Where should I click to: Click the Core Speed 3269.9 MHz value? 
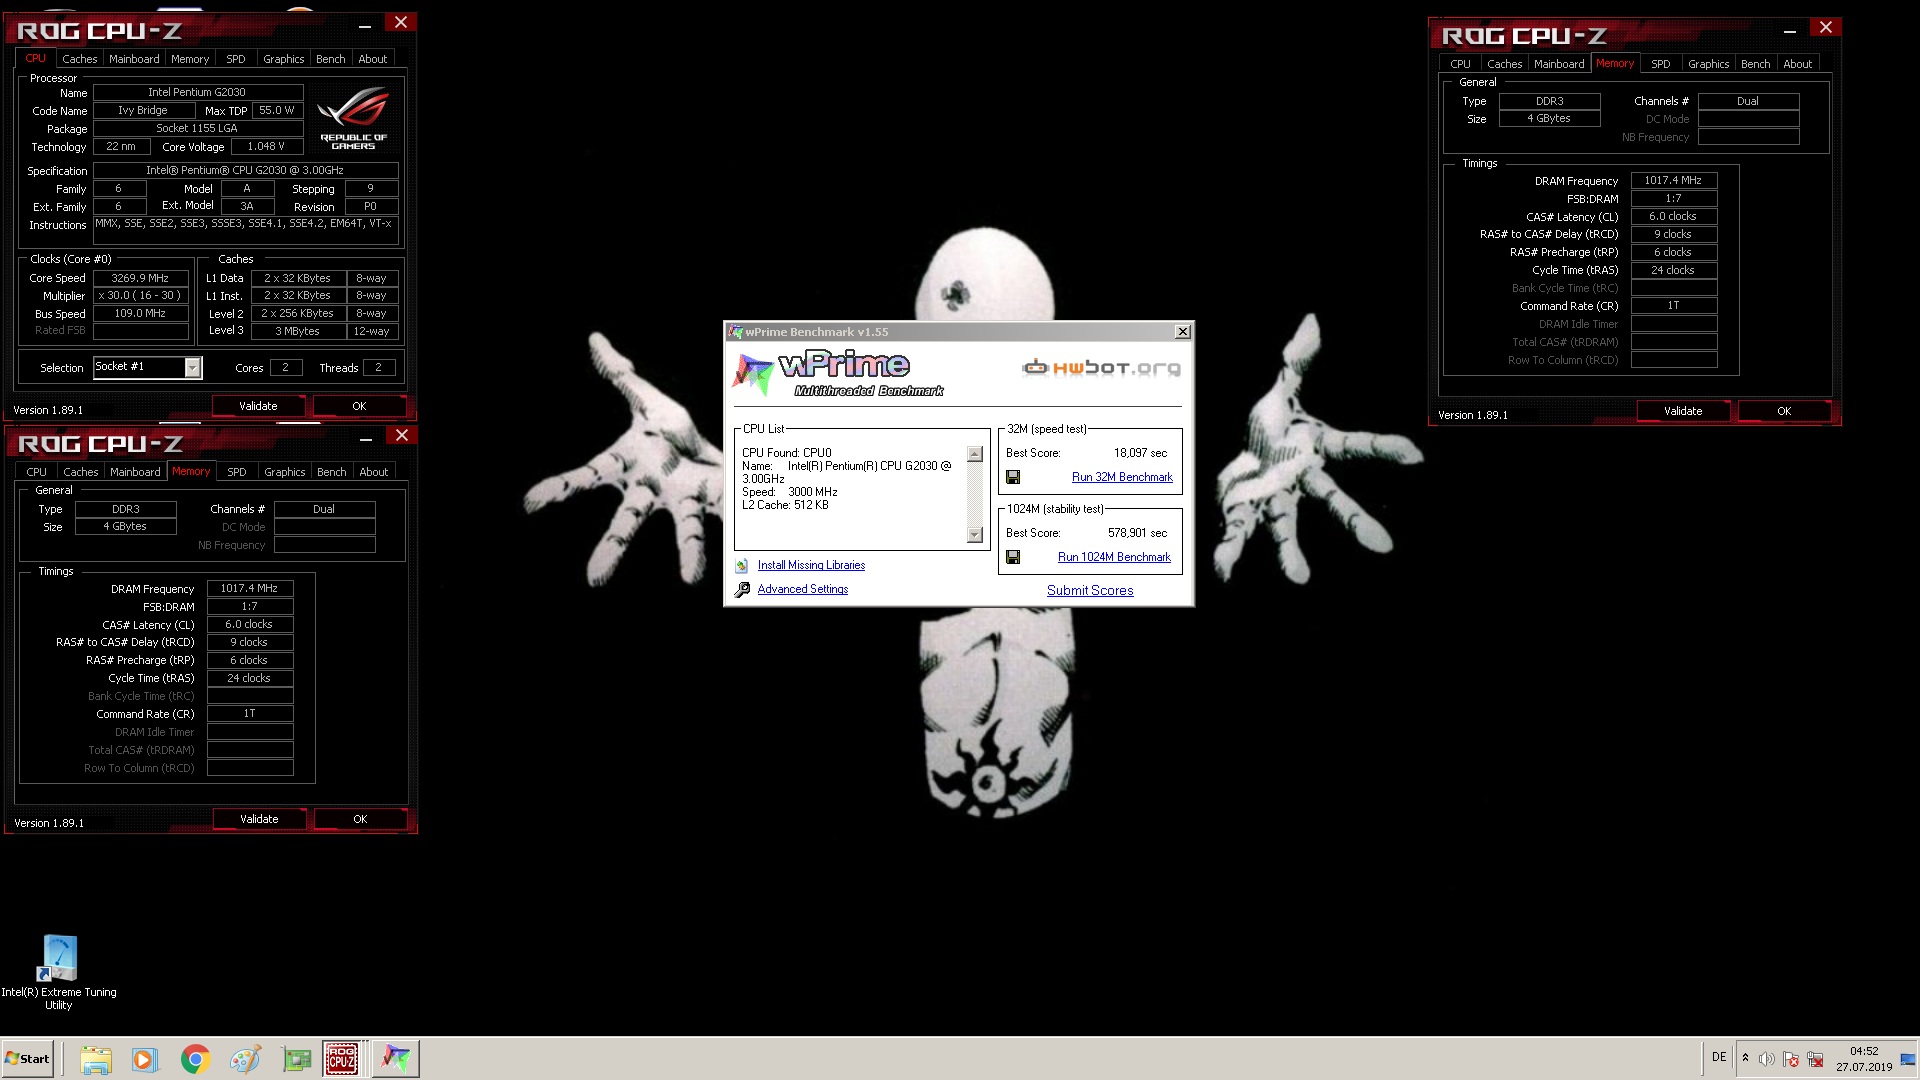(x=141, y=279)
